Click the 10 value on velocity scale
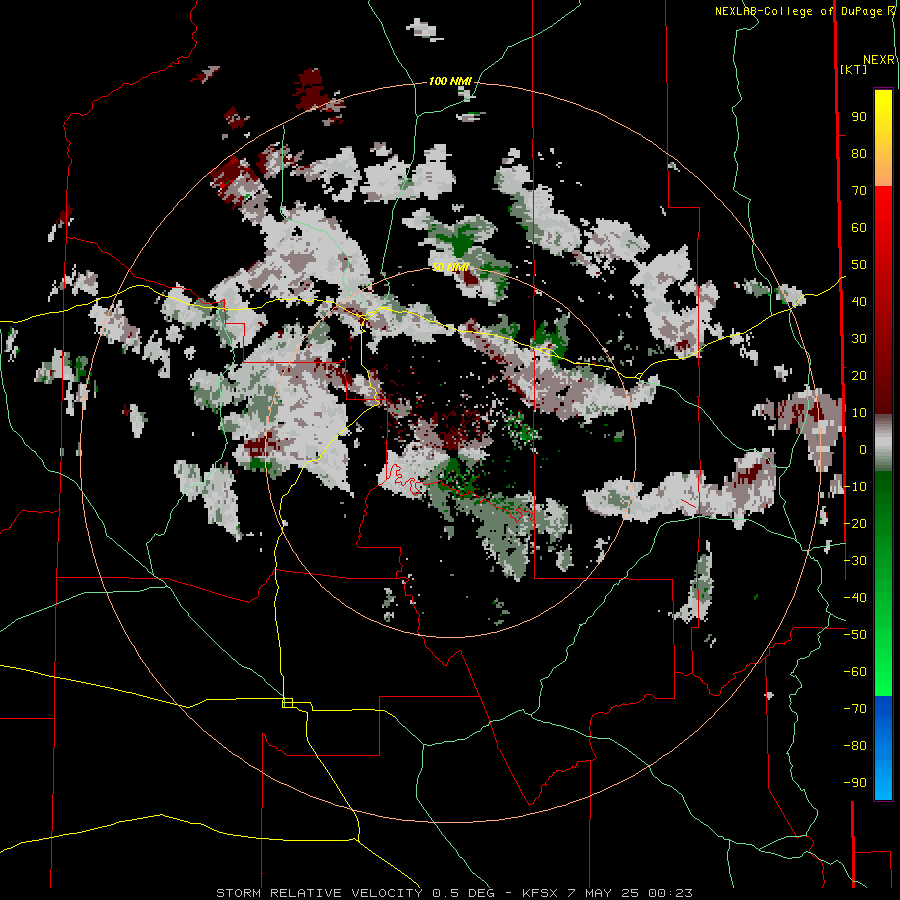The width and height of the screenshot is (900, 900). click(x=859, y=413)
